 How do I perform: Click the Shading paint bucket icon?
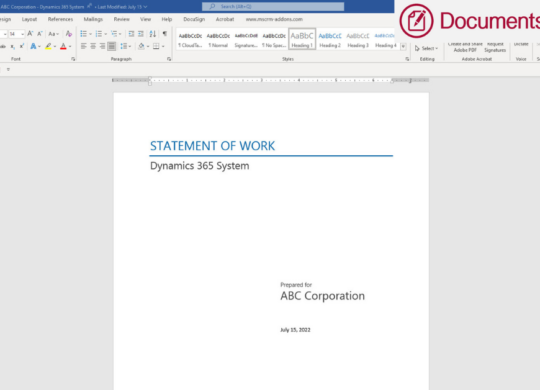pos(141,46)
